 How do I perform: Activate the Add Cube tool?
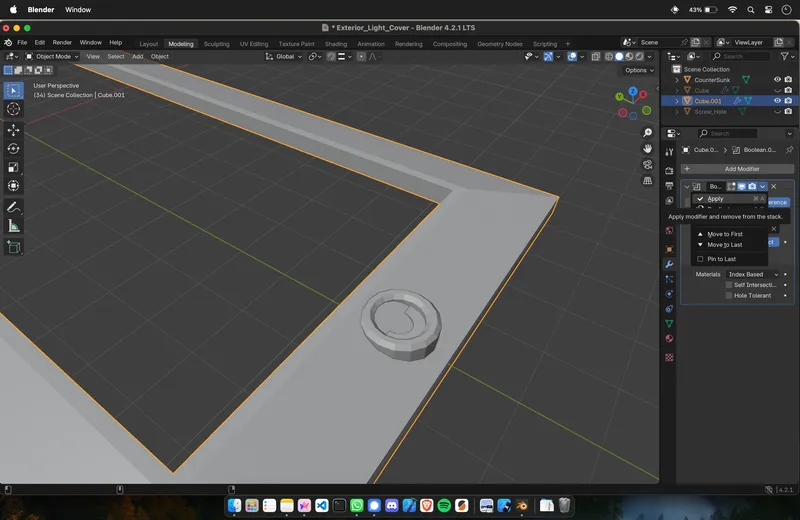[x=14, y=247]
